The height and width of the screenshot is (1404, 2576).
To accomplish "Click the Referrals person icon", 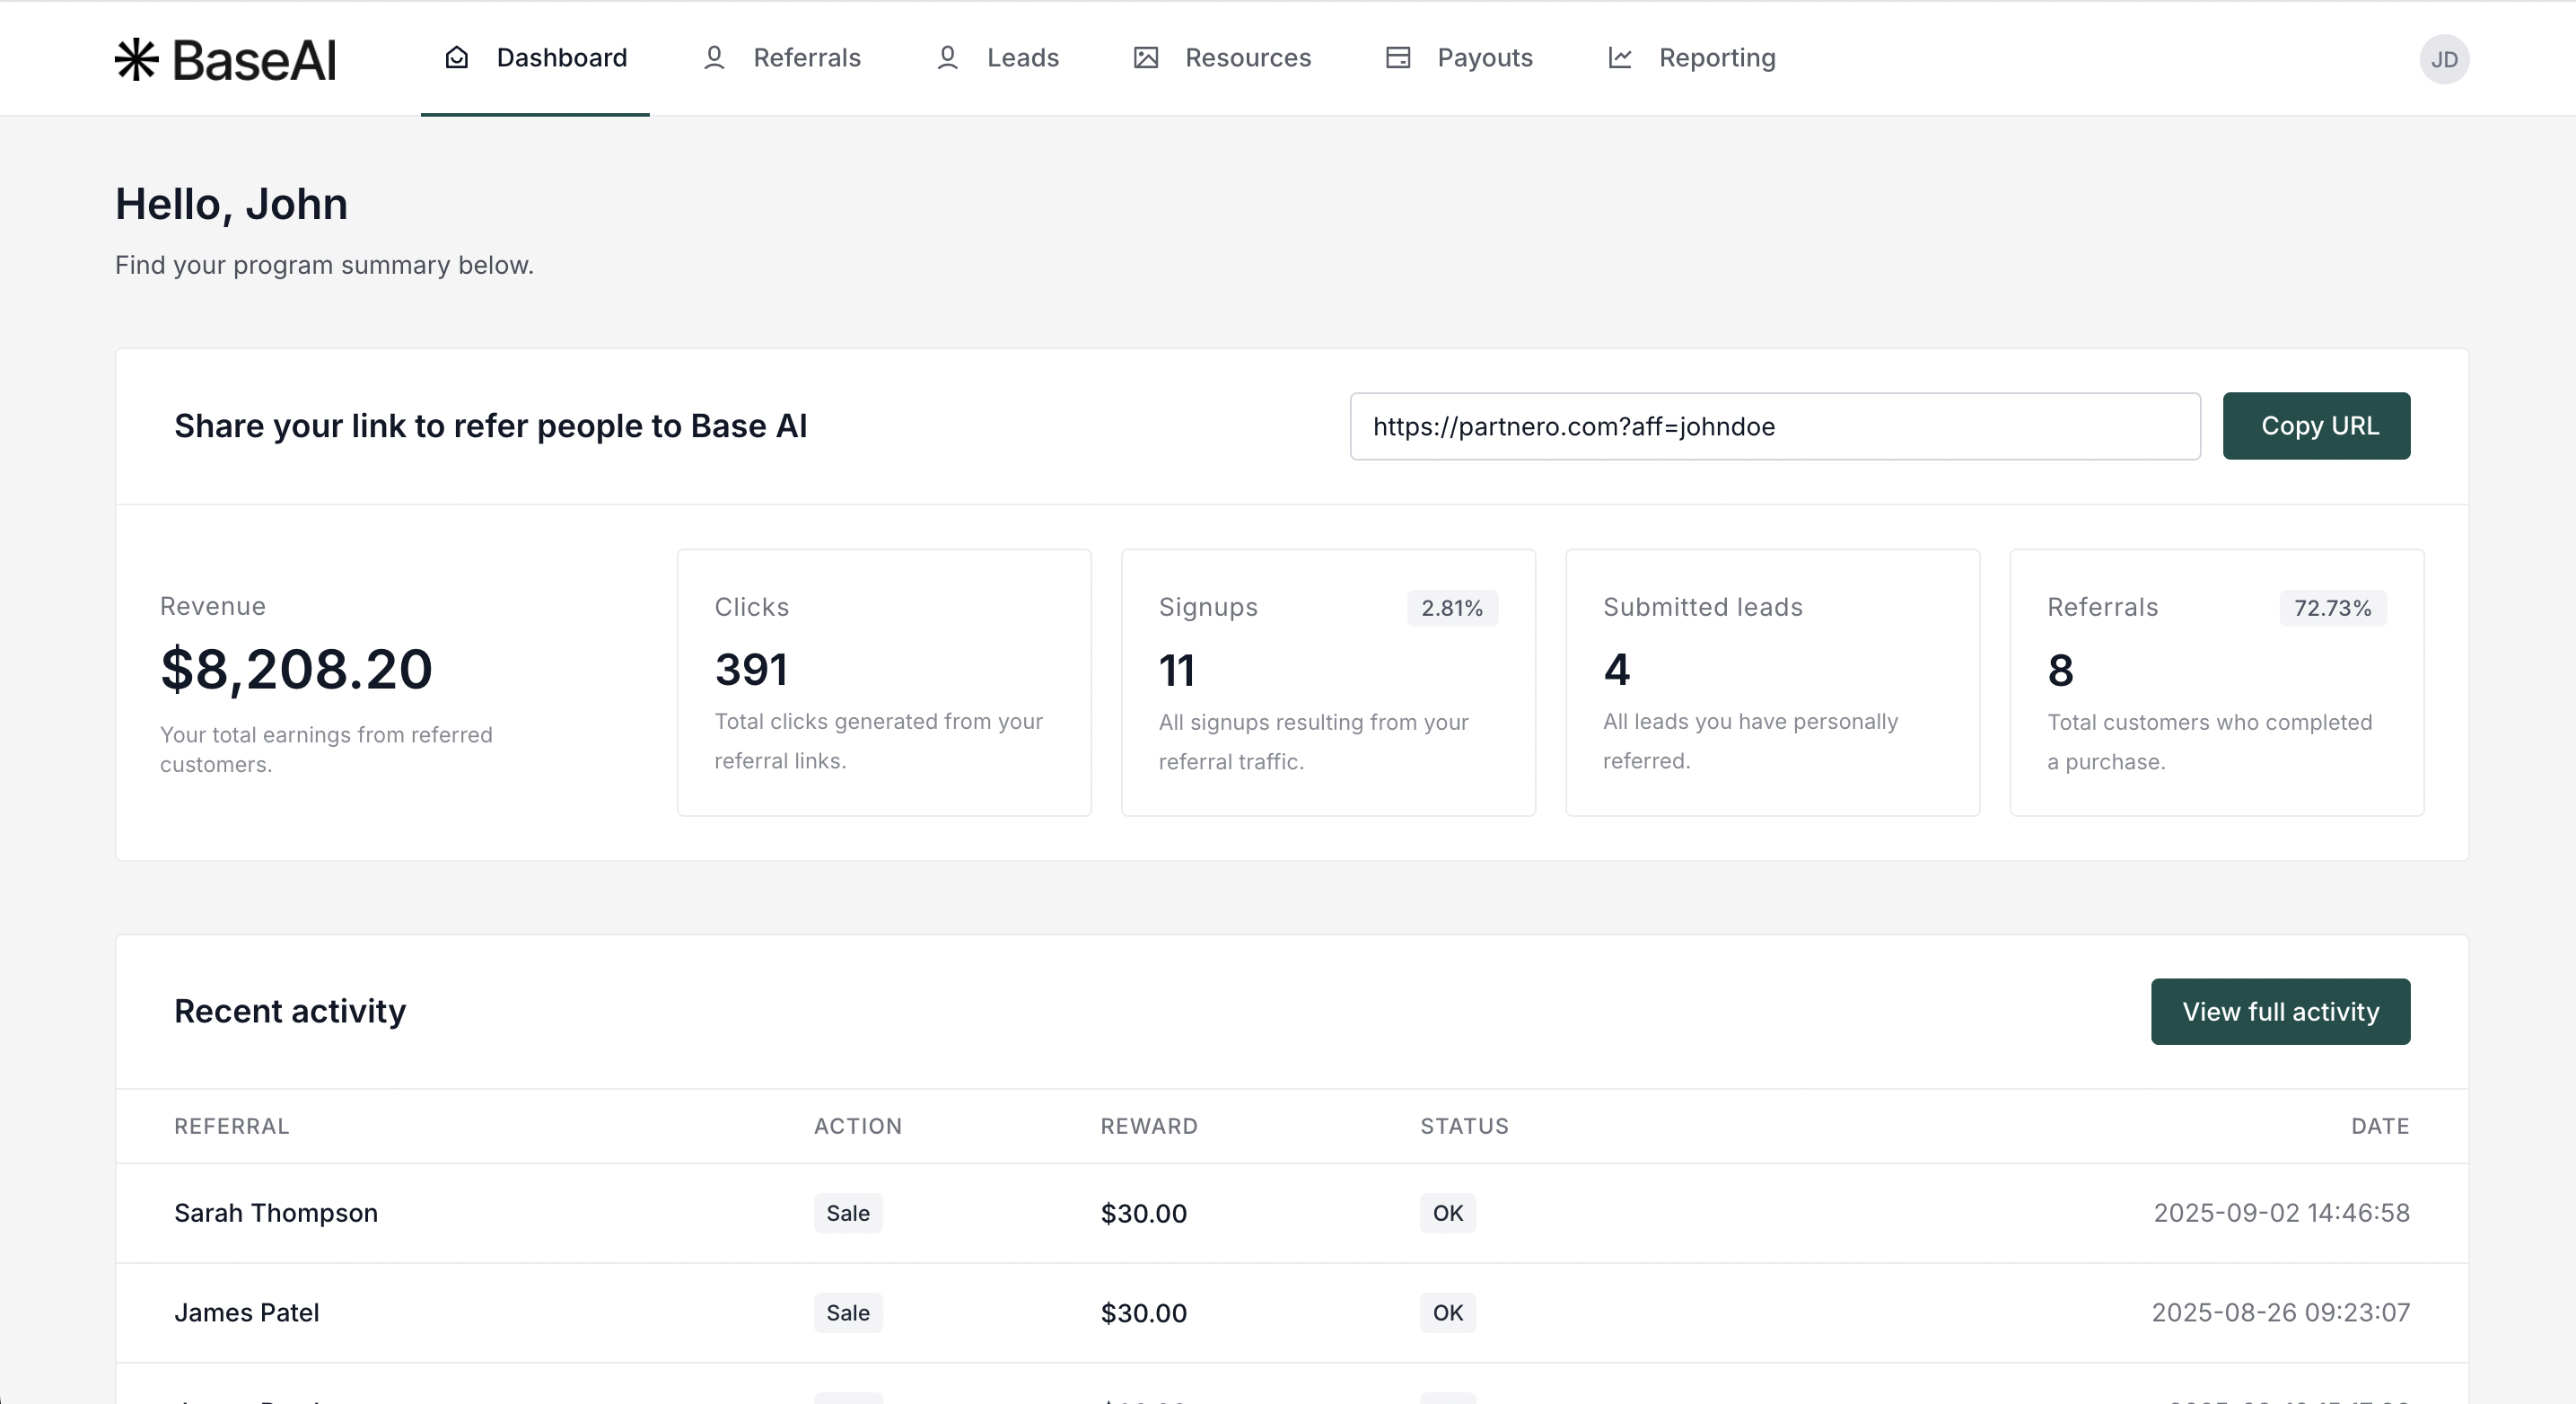I will pyautogui.click(x=714, y=58).
